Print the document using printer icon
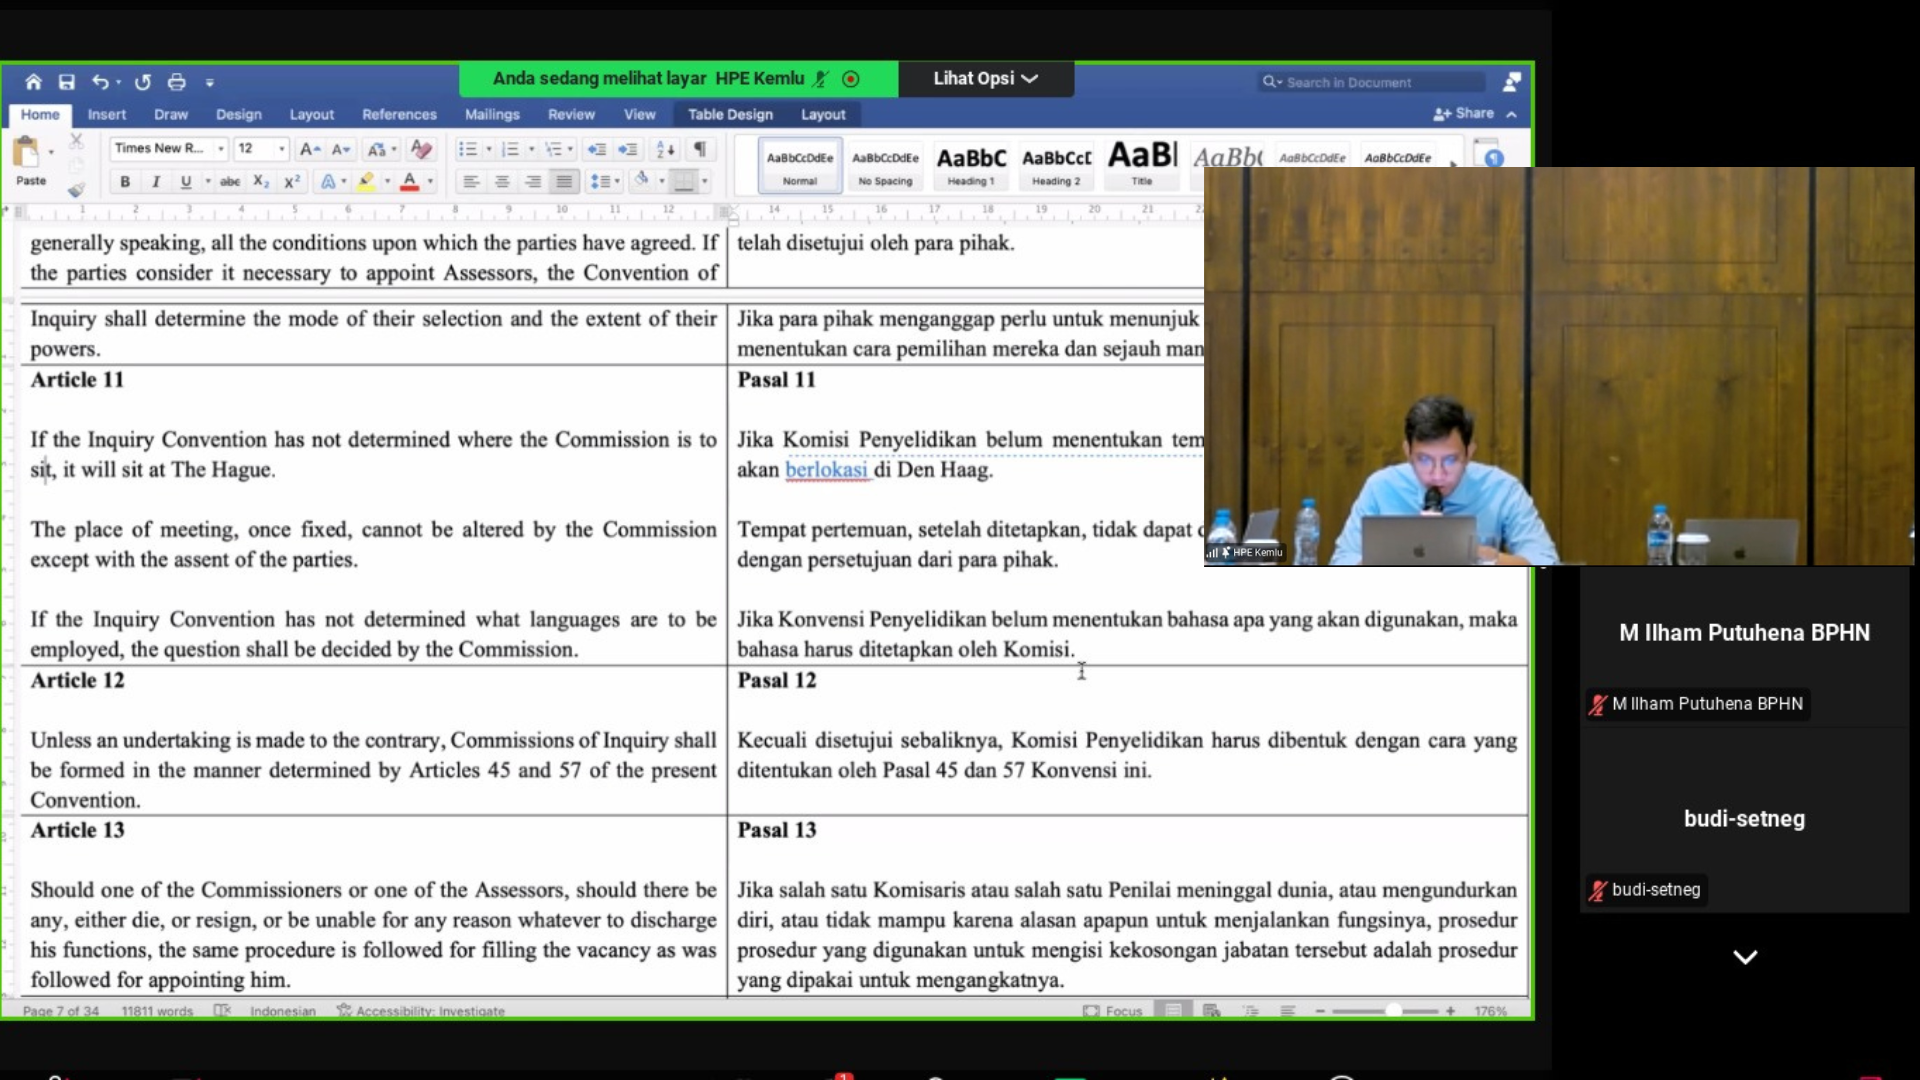 click(x=177, y=82)
